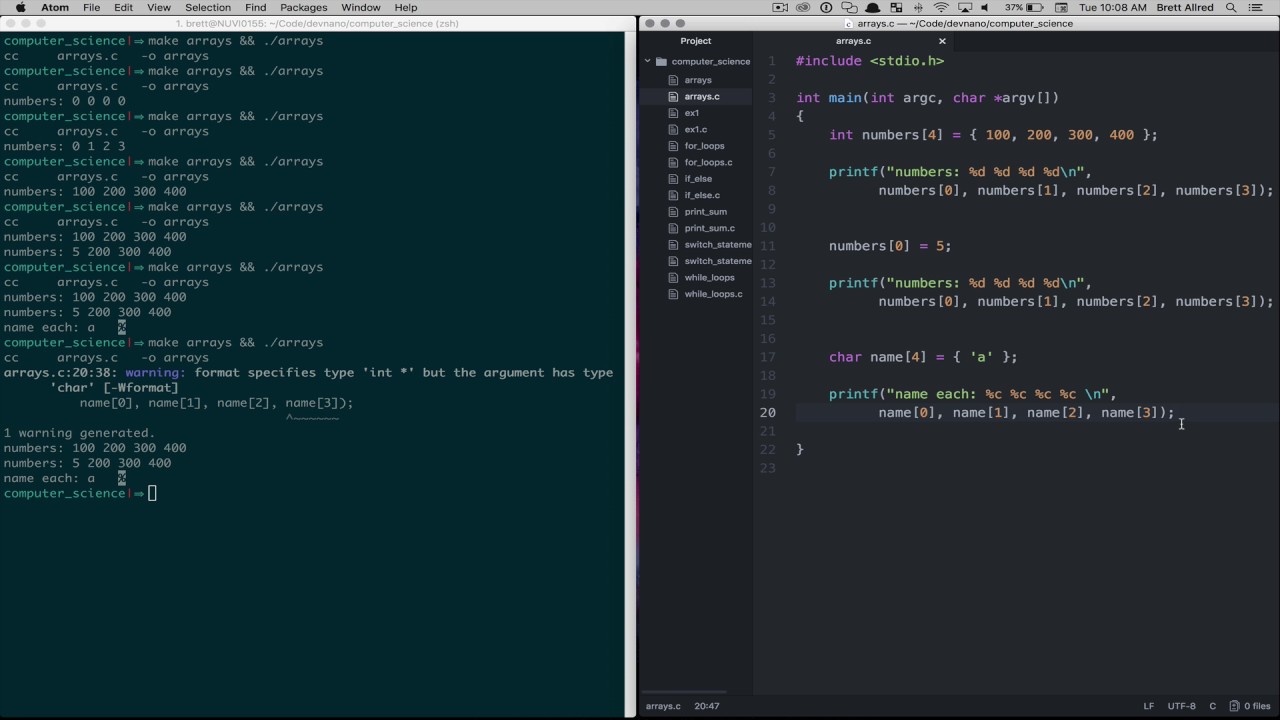Open the Selection menu
Screen dimensions: 1280x720
tap(208, 8)
